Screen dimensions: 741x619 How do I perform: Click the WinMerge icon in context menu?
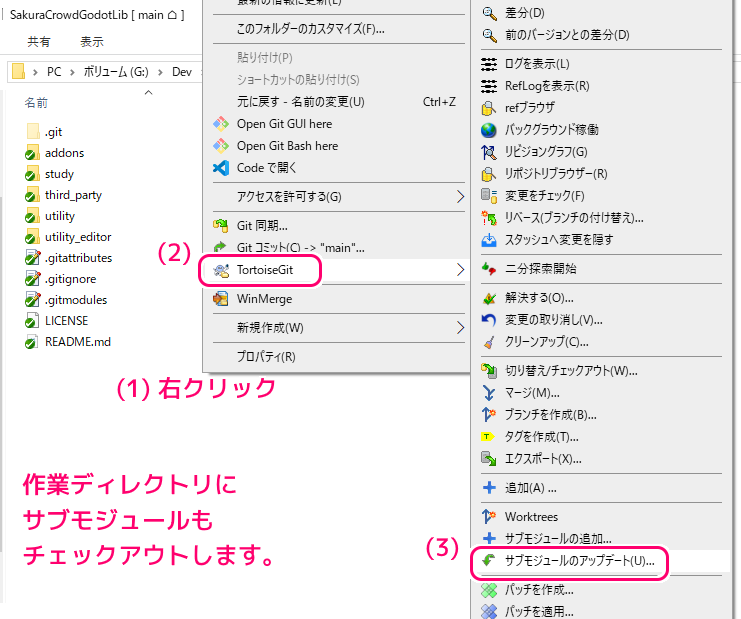click(x=221, y=299)
